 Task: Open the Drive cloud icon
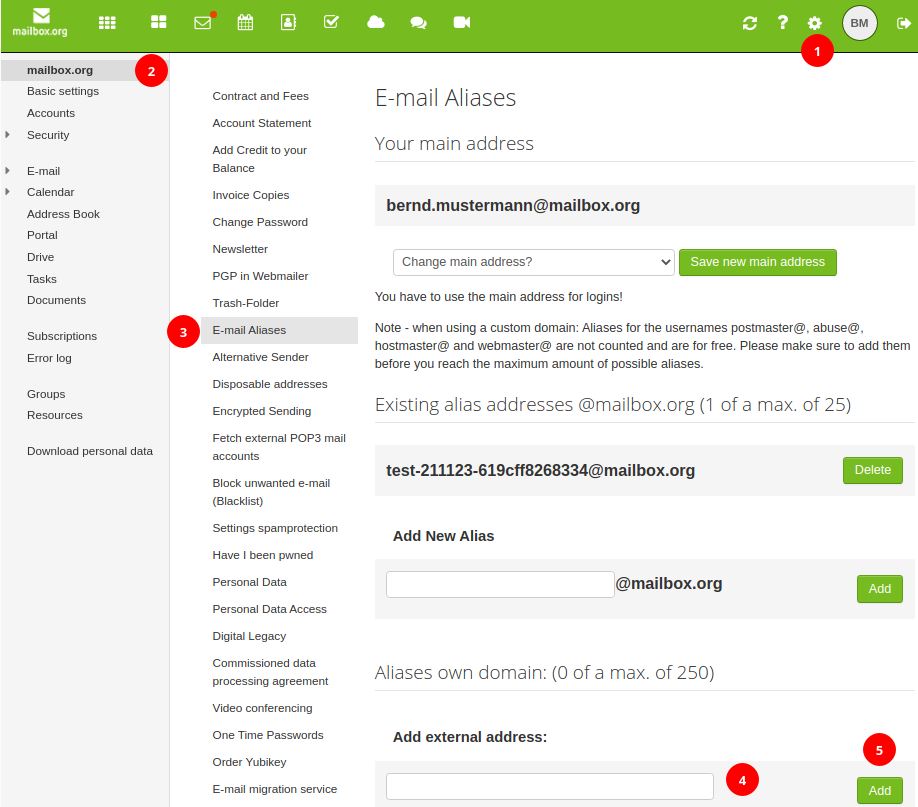click(x=375, y=22)
